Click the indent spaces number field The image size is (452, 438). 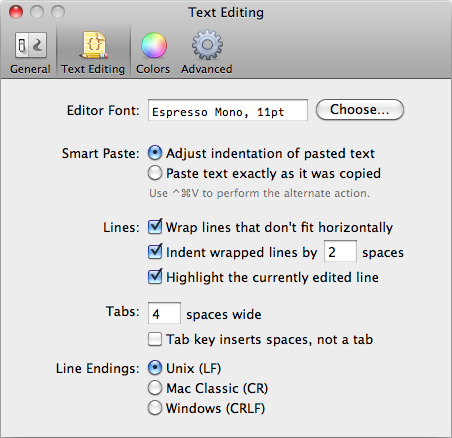coord(340,251)
